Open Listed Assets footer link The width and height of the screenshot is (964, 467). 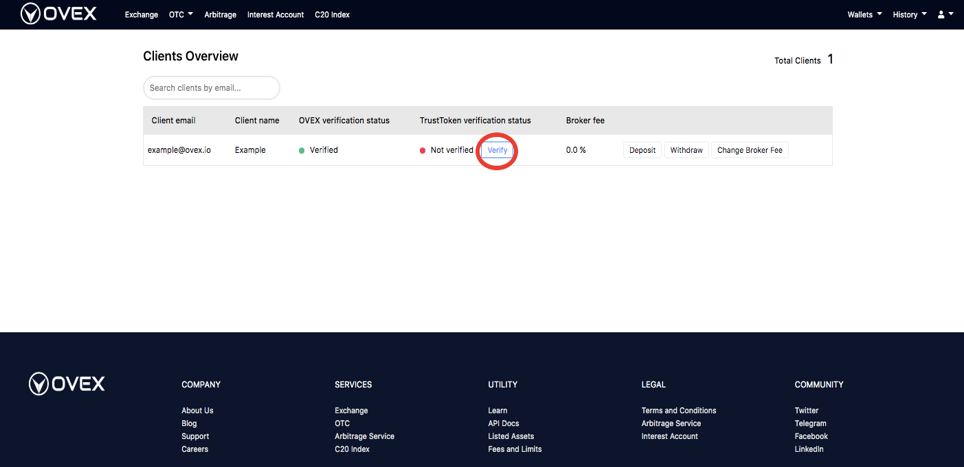(511, 436)
